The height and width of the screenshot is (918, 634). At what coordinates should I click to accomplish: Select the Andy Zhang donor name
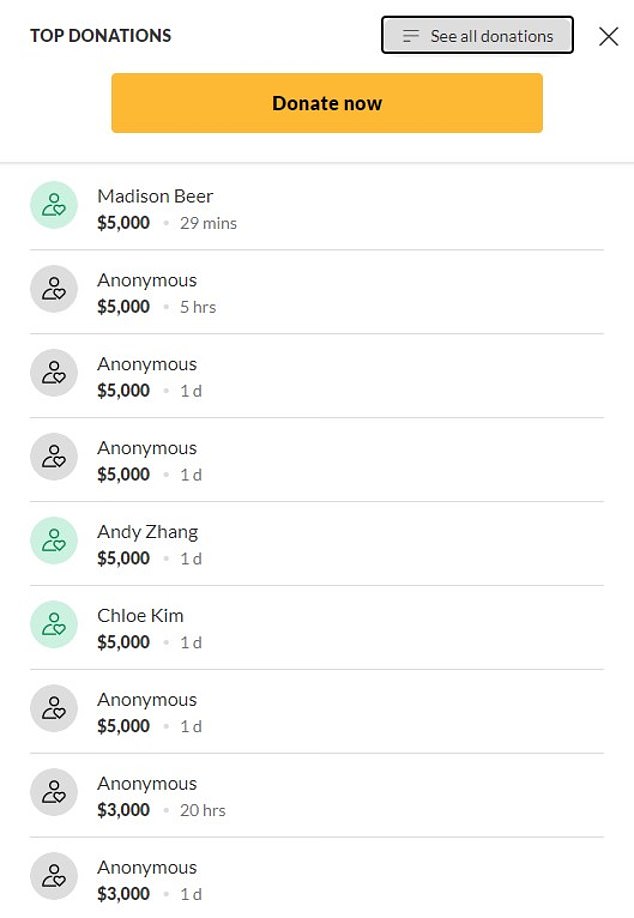[147, 532]
